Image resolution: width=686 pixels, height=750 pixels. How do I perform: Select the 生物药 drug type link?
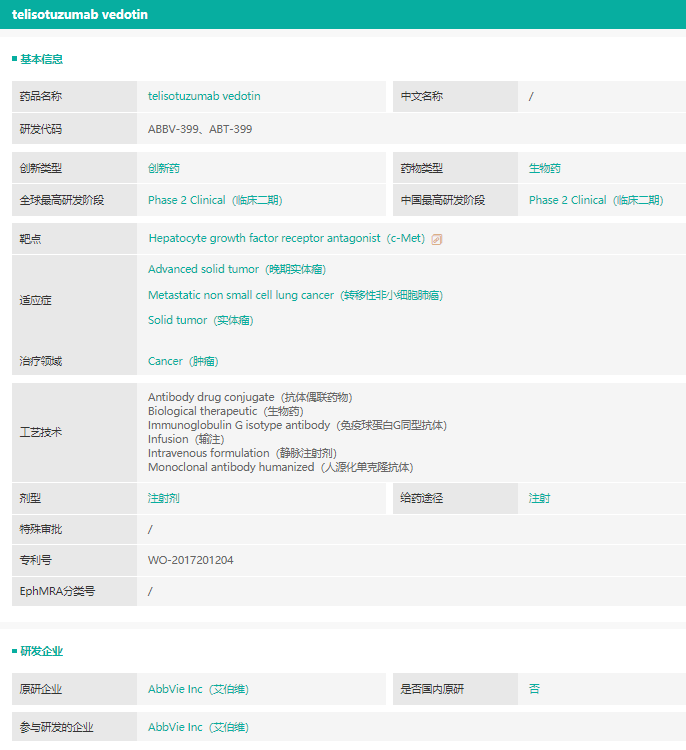coord(545,169)
